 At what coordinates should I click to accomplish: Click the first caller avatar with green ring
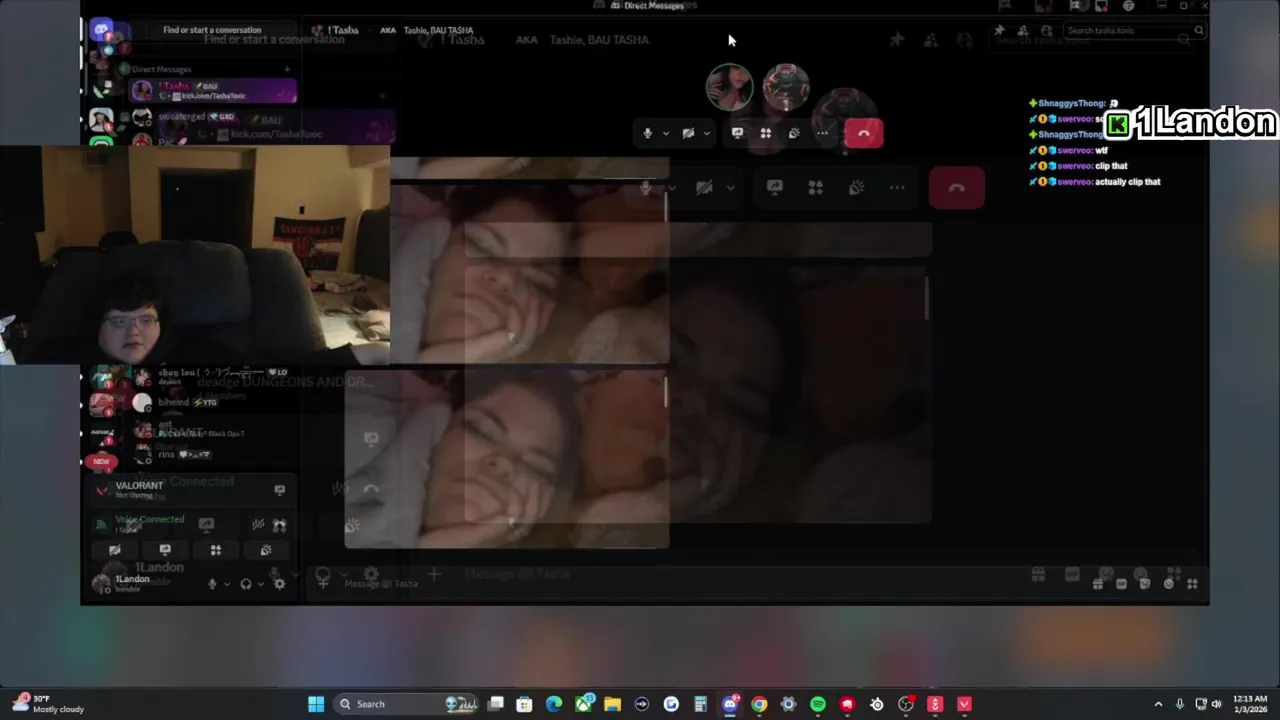(729, 88)
